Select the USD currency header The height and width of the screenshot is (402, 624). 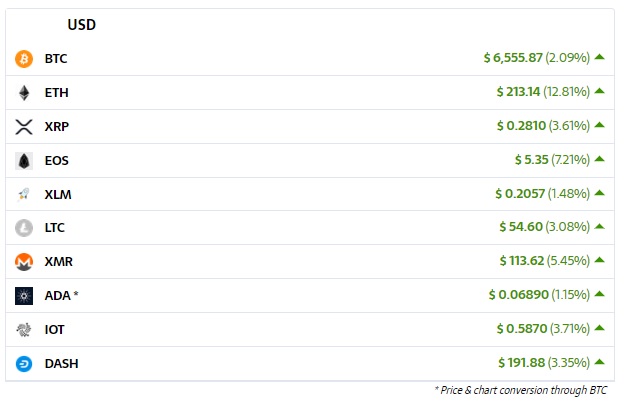[x=82, y=25]
